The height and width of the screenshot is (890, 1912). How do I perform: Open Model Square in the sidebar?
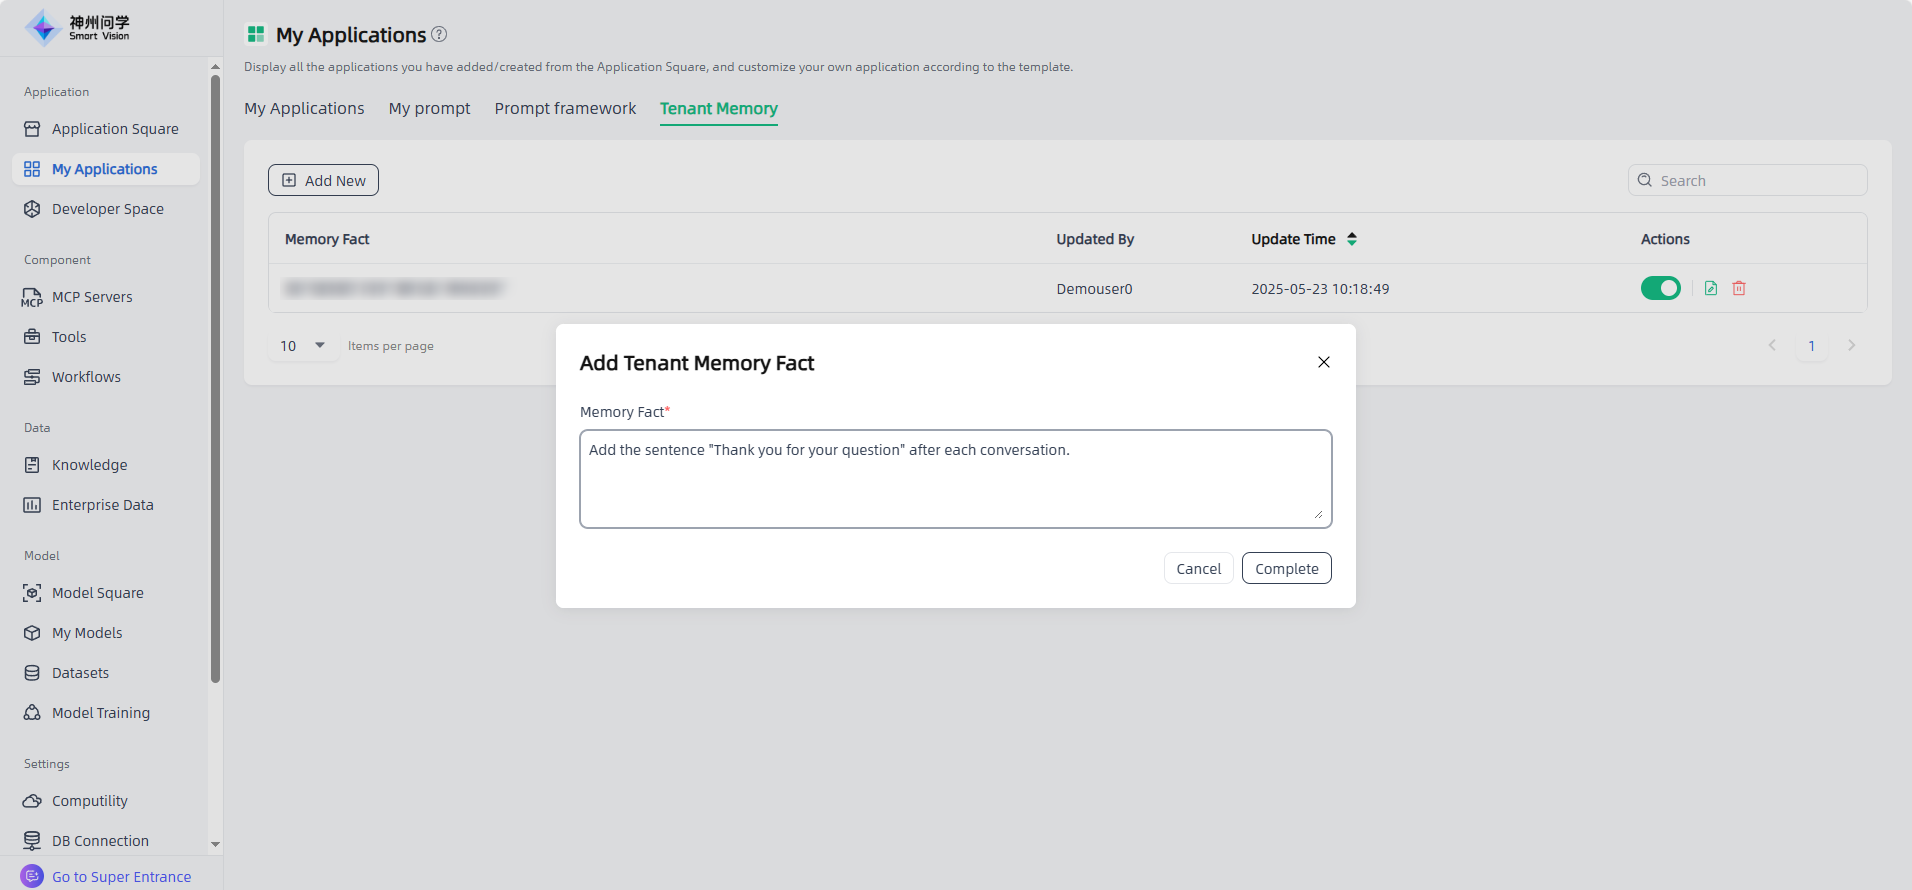[x=97, y=593]
